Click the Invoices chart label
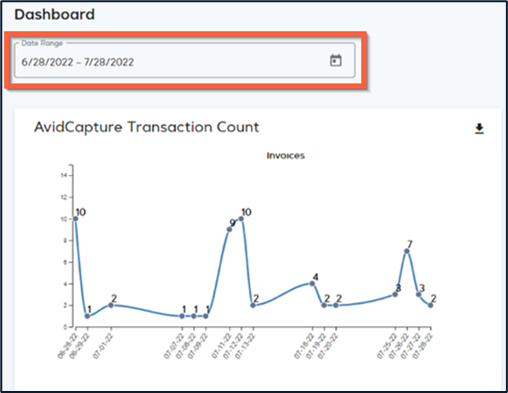 coord(285,156)
